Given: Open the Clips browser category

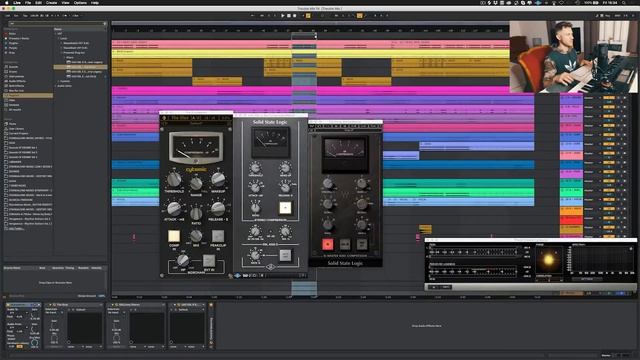Looking at the screenshot, I should [x=12, y=100].
